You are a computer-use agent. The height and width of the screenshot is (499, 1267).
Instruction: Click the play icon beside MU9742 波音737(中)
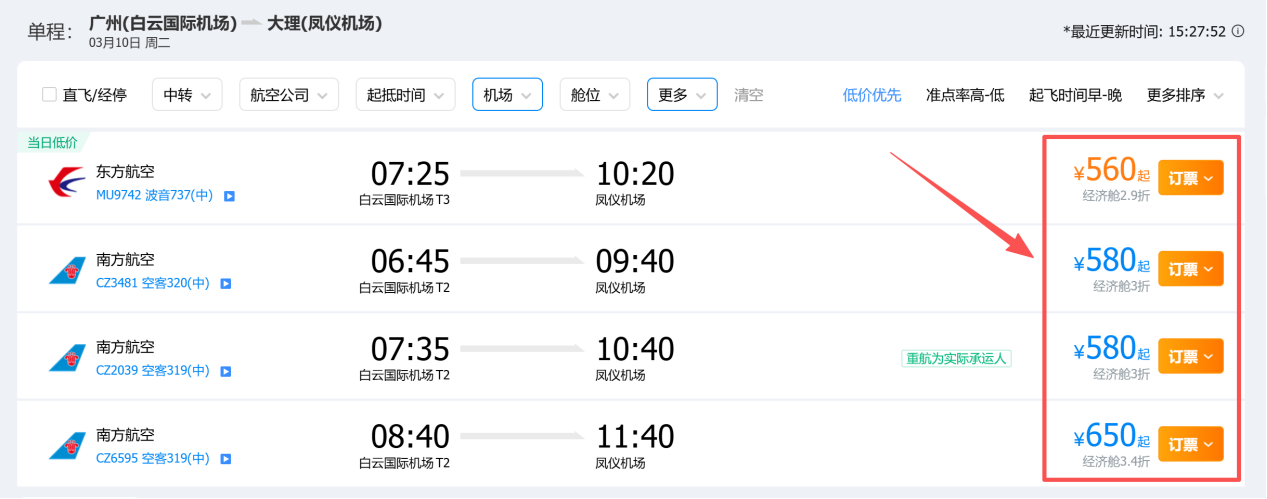tap(228, 197)
